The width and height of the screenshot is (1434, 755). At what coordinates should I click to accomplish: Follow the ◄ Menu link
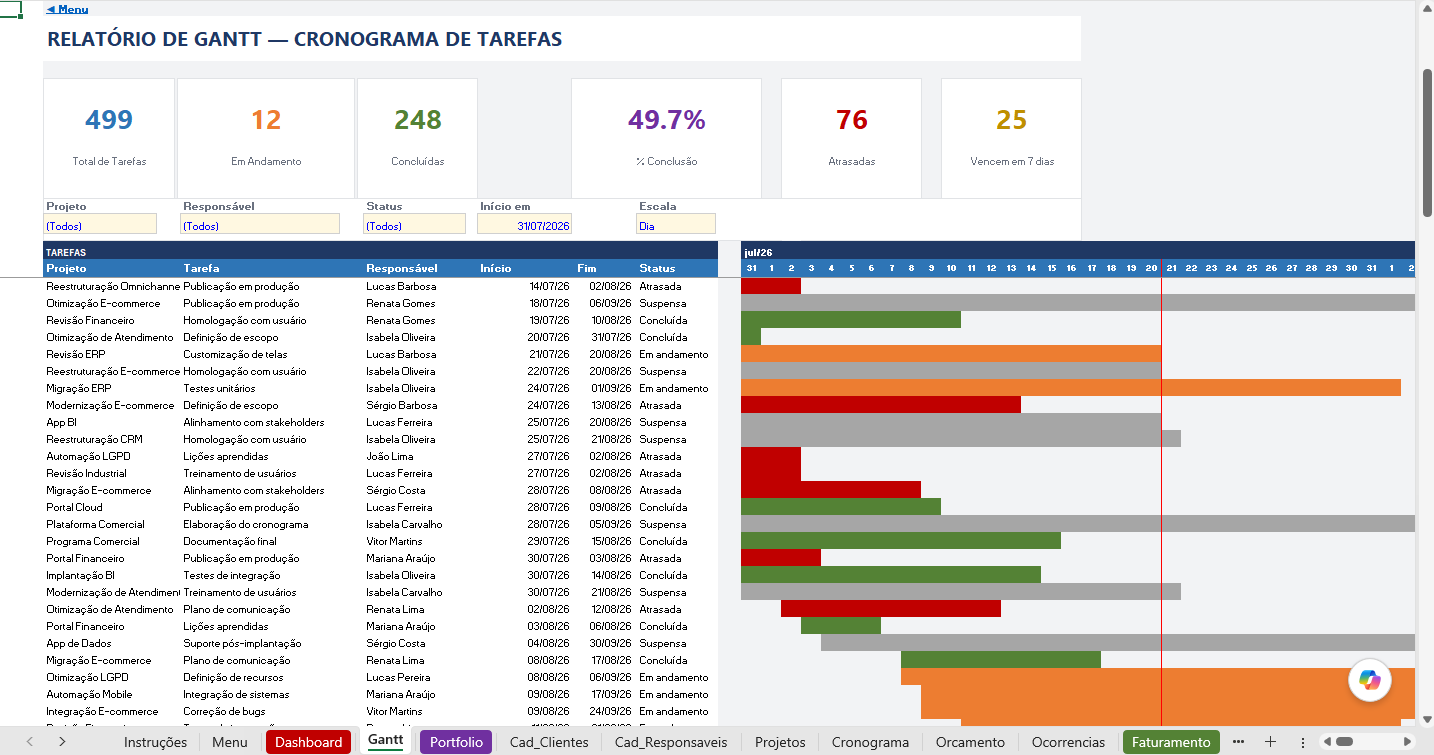click(67, 9)
